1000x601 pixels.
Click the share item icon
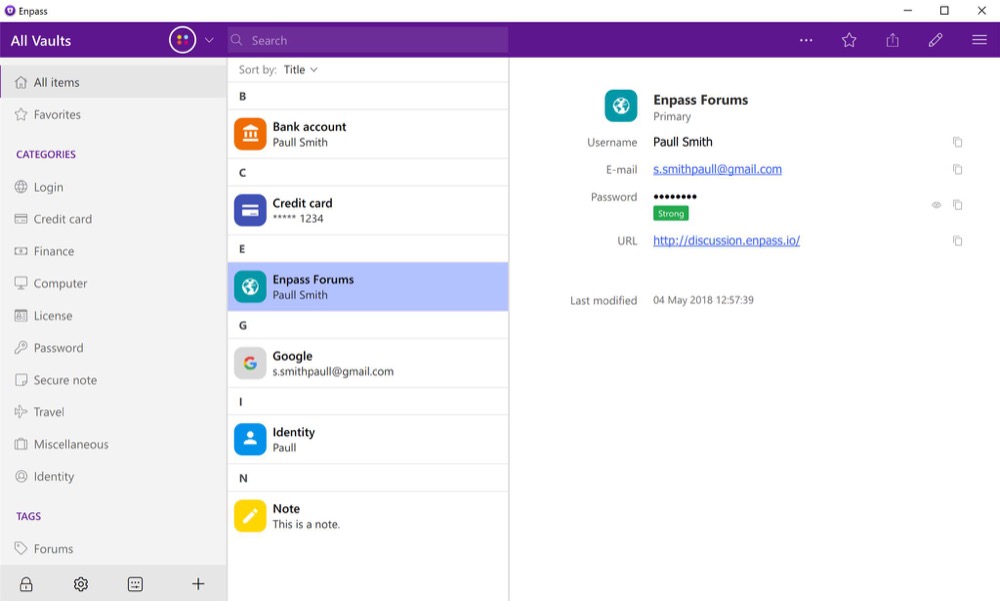pos(892,40)
